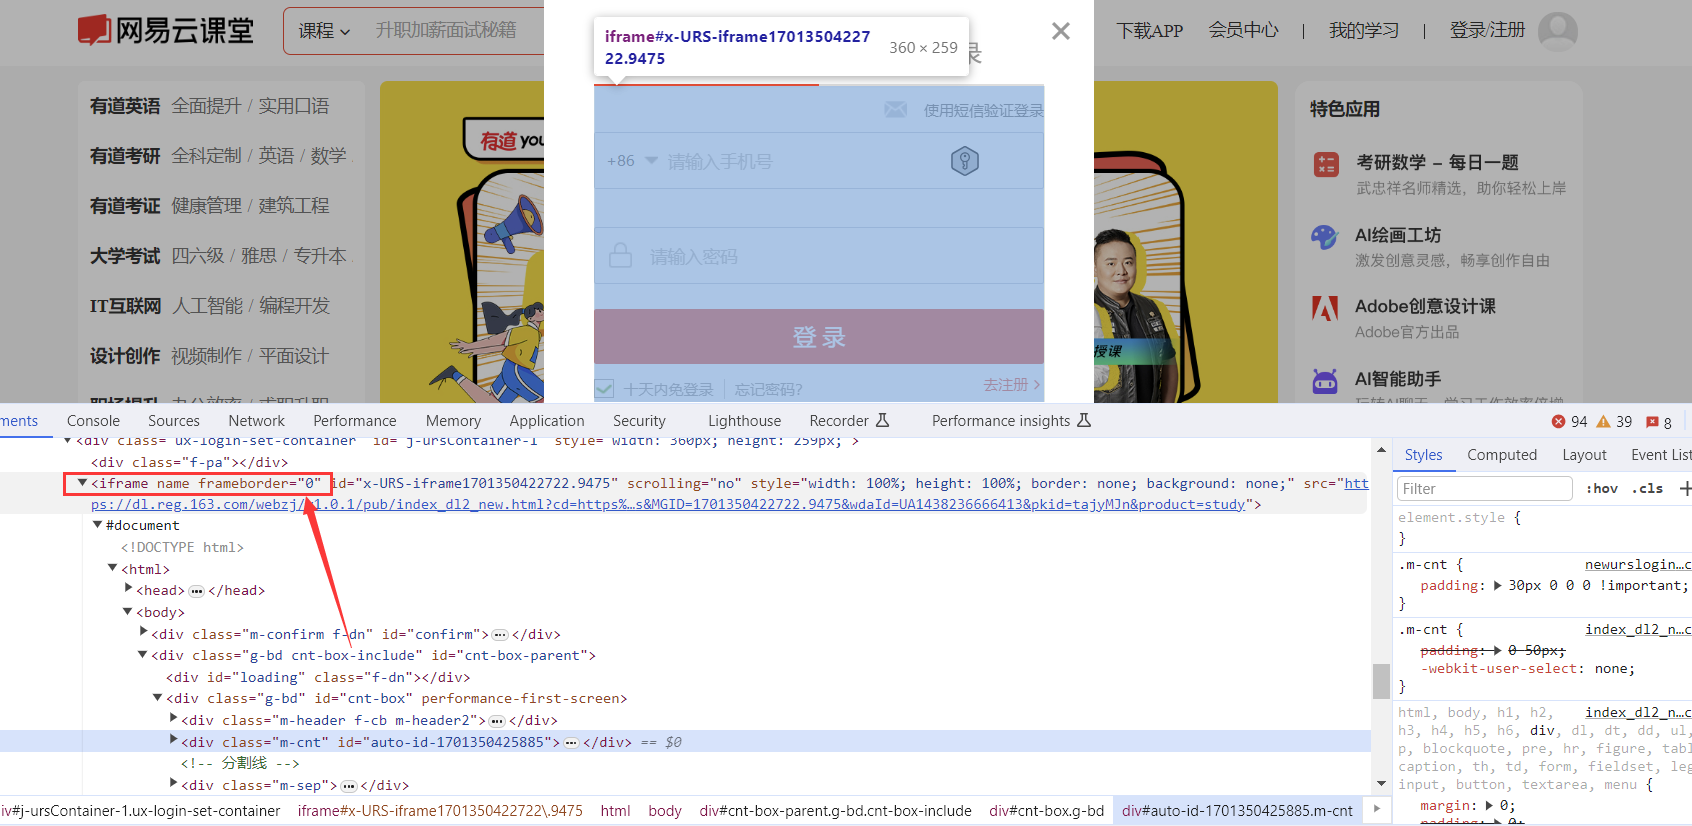1692x826 pixels.
Task: Click the 网易云课堂 logo
Action: click(166, 31)
